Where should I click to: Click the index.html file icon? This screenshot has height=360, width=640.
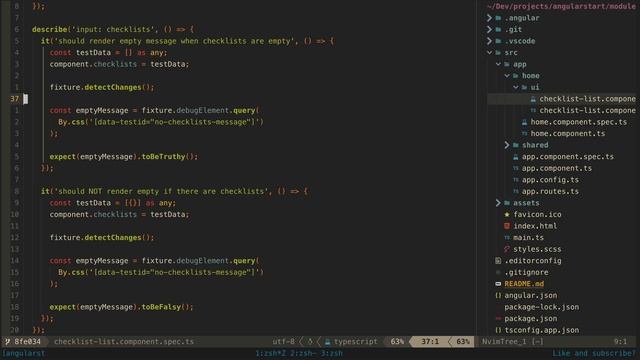(x=507, y=226)
